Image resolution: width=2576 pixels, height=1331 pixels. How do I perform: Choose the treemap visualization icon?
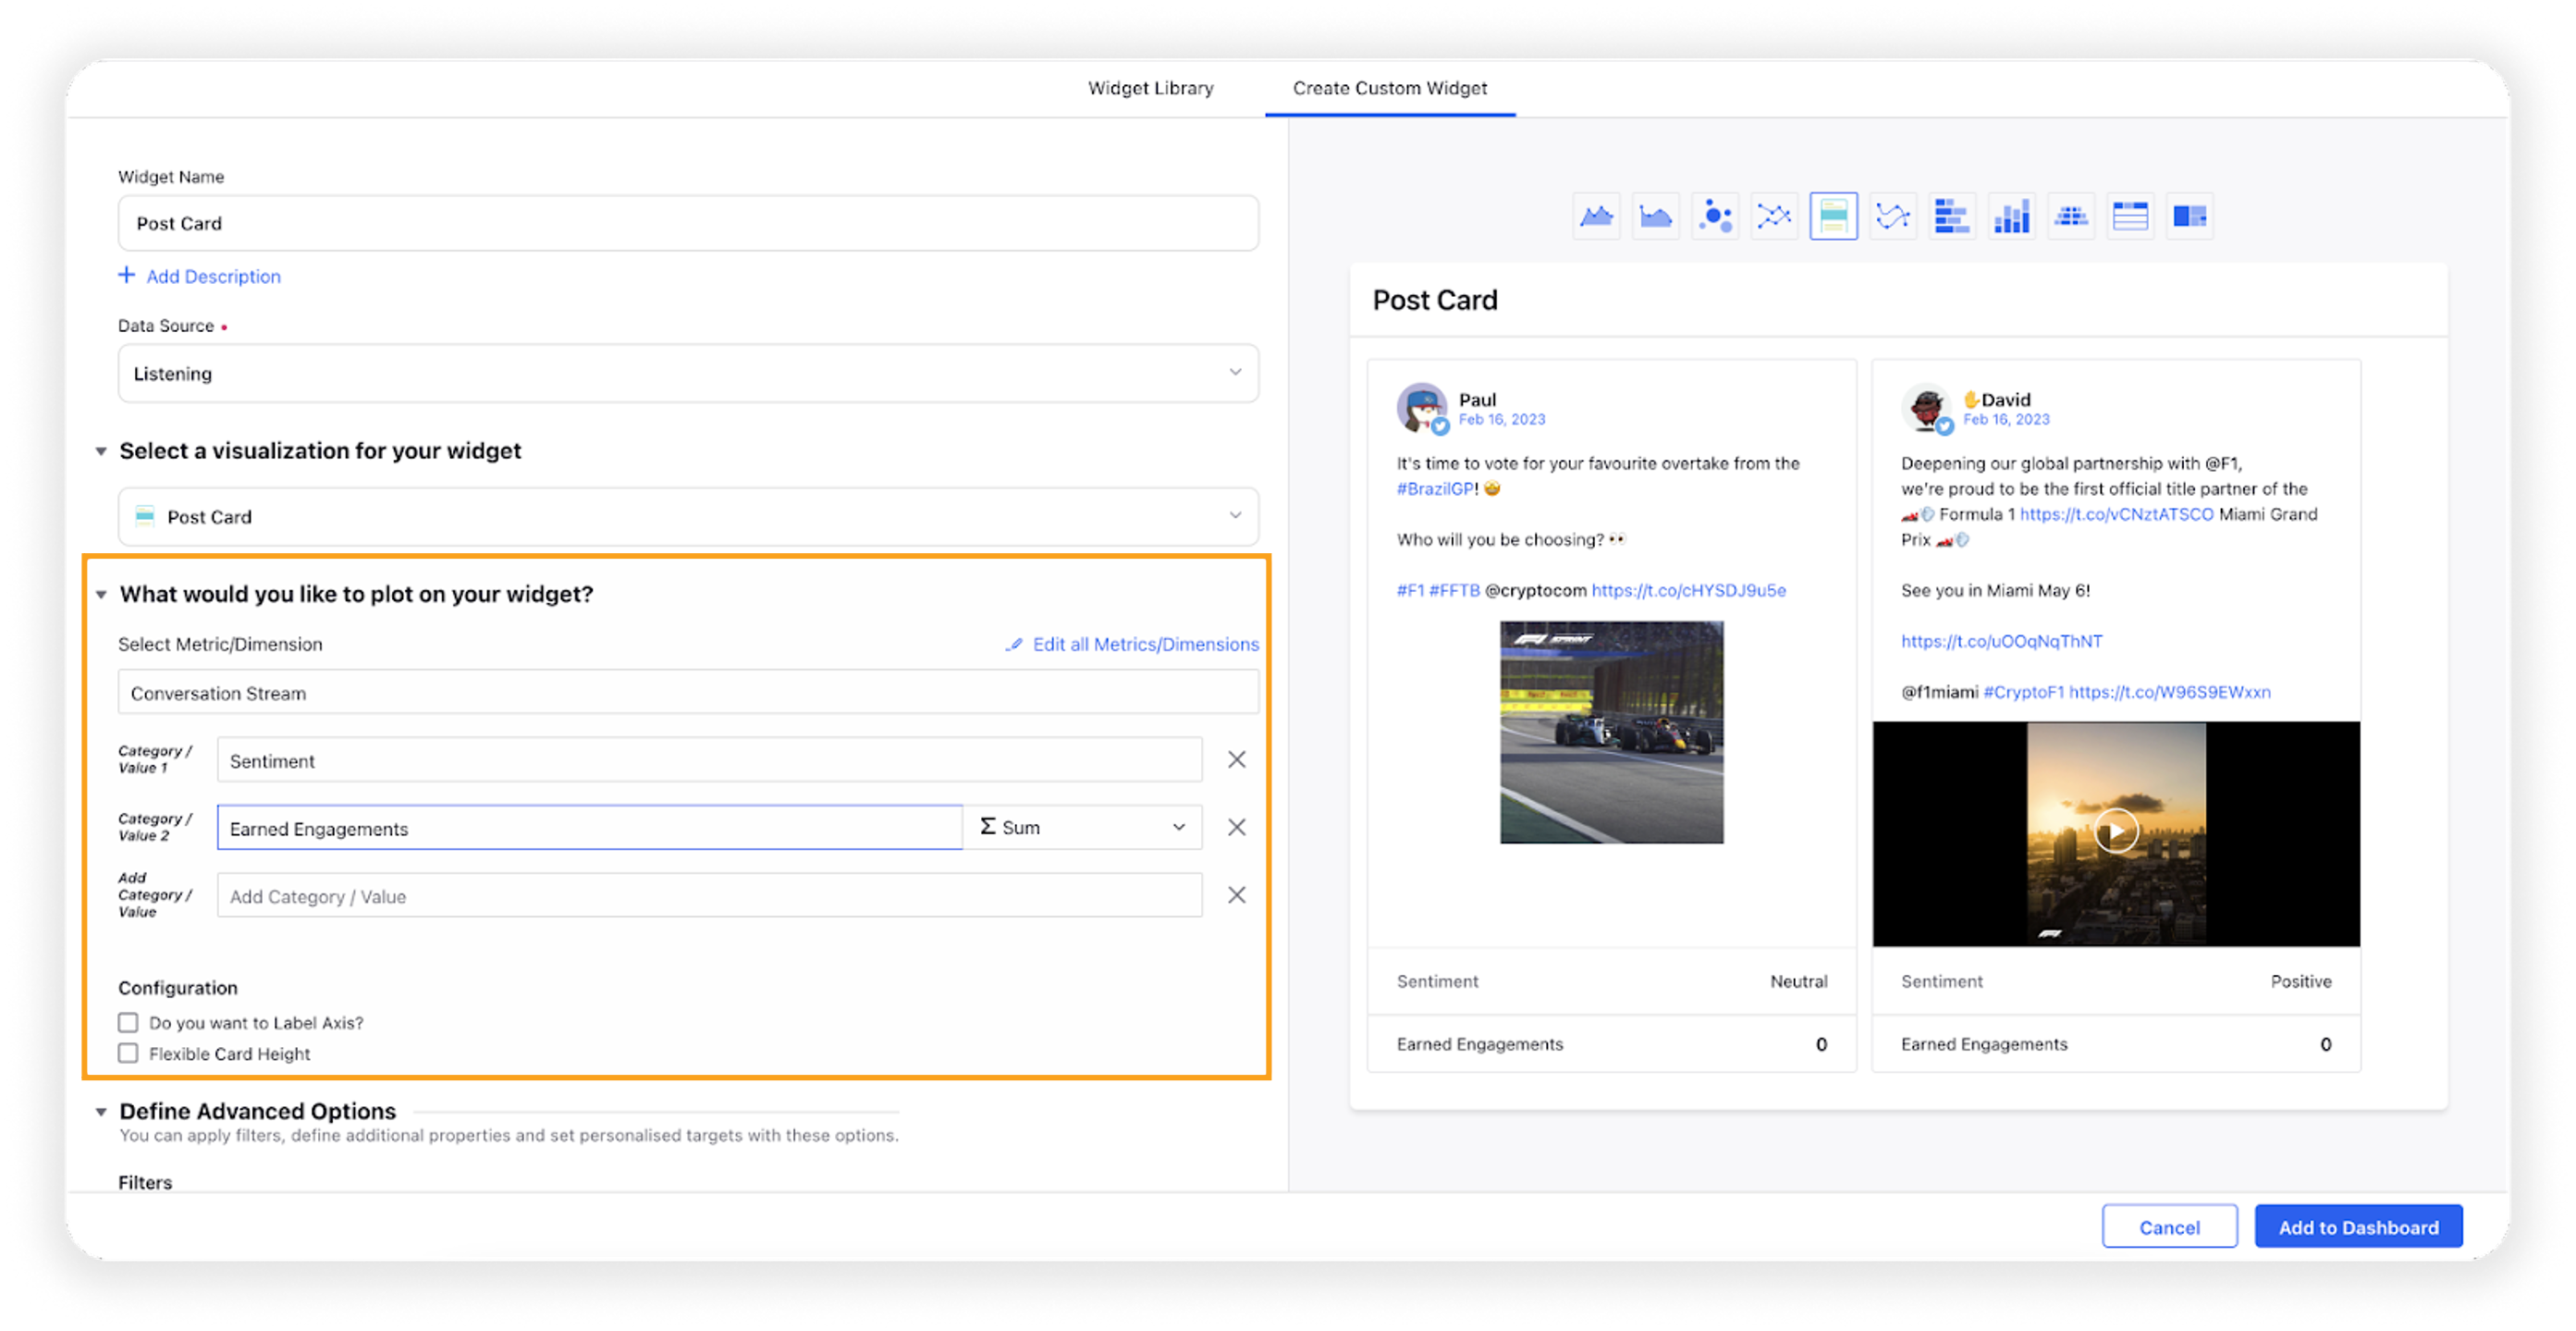(2189, 217)
